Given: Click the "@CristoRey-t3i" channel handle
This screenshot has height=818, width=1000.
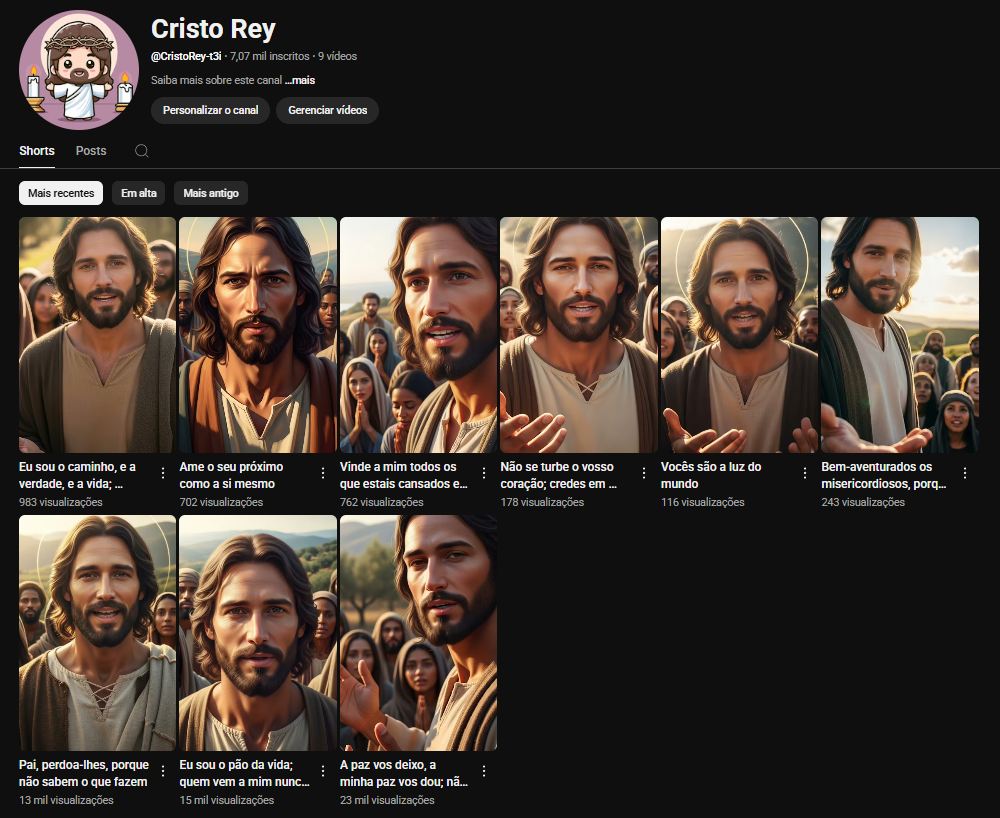Looking at the screenshot, I should 186,56.
